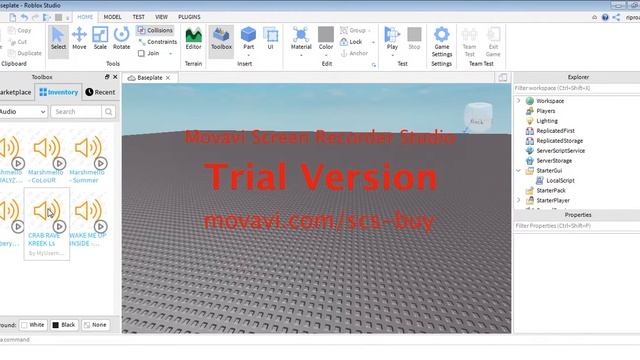This screenshot has height=360, width=640.
Task: Expand the StarterPlayer tree node
Action: point(519,200)
